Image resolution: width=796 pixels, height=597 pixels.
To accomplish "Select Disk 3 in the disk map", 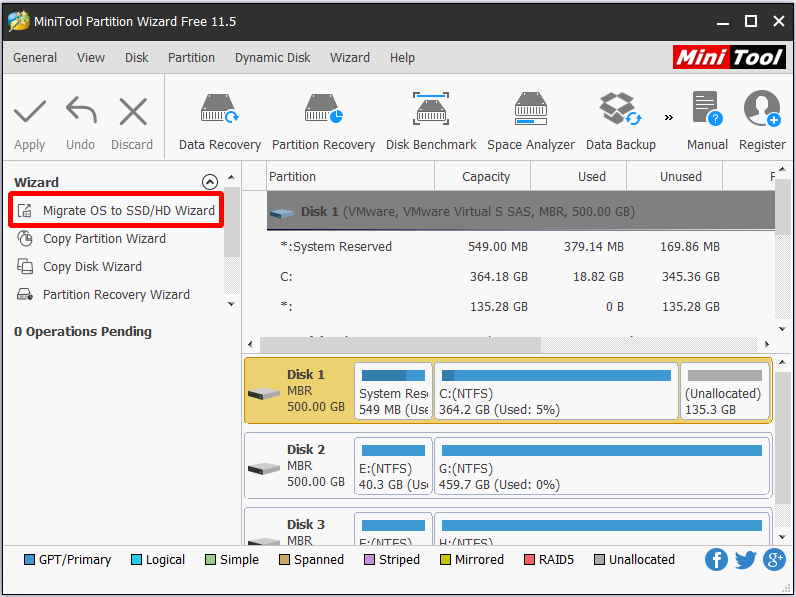I will (298, 528).
